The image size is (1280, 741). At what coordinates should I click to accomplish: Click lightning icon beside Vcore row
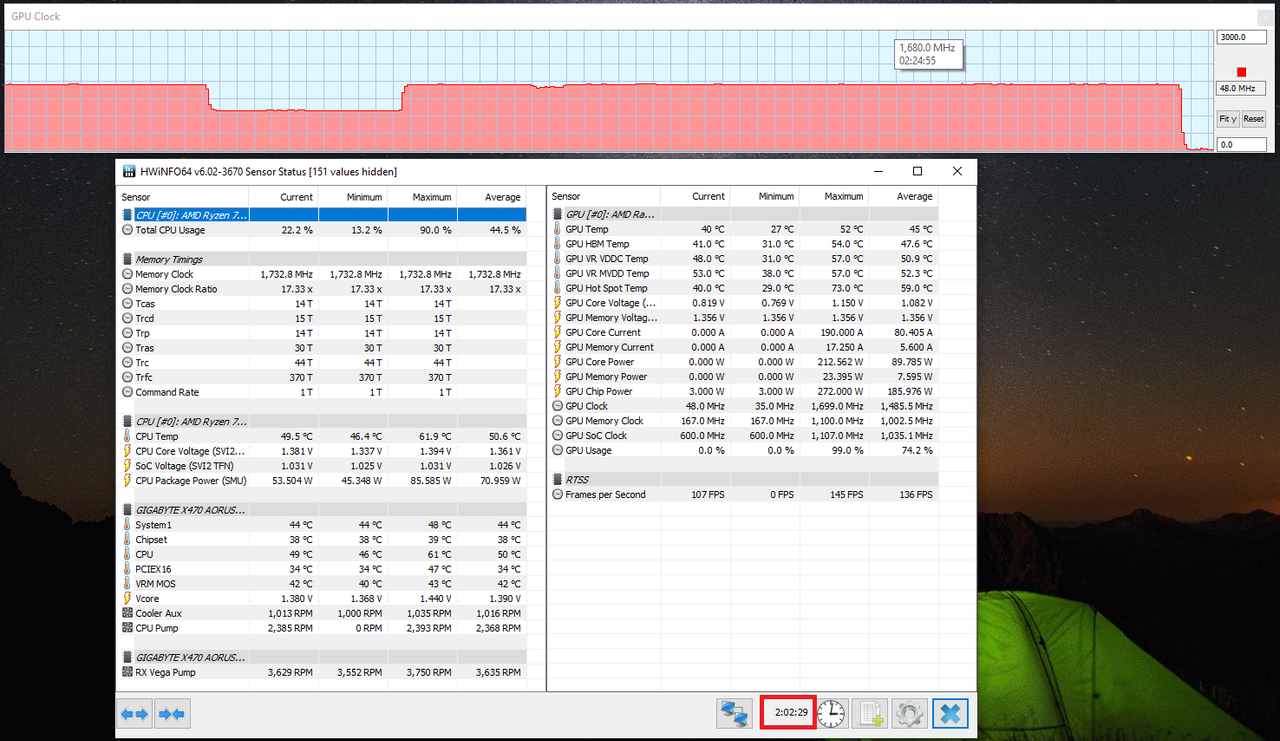tap(127, 598)
